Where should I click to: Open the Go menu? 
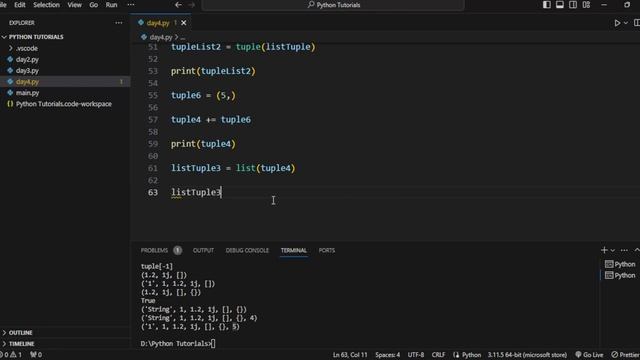[93, 5]
